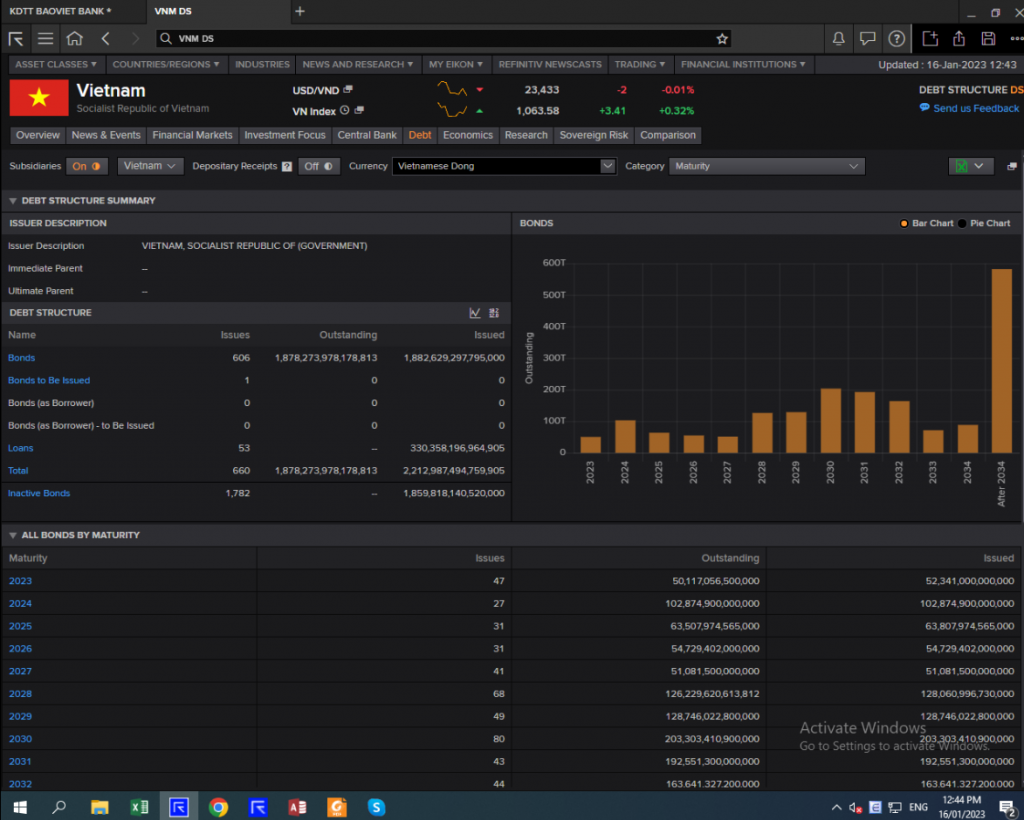Open the notifications bell icon
Screen dimensions: 1024x820
pyautogui.click(x=839, y=39)
